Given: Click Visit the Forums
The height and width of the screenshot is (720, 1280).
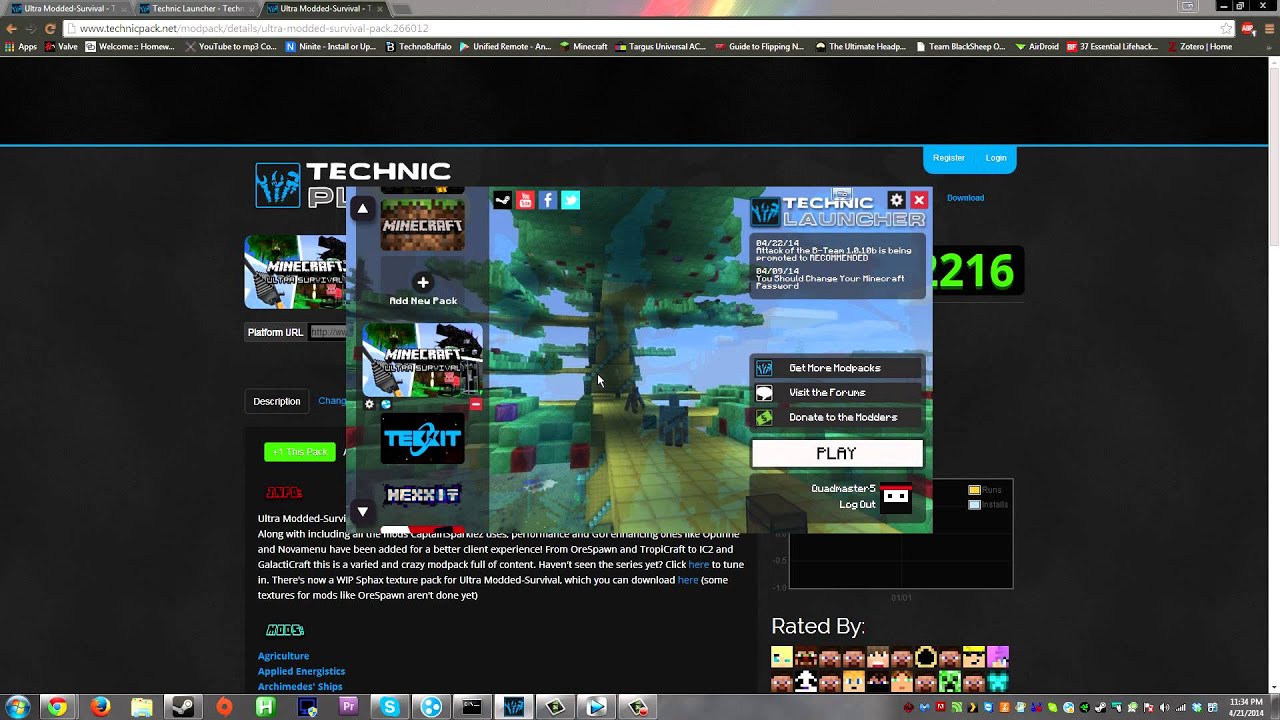Looking at the screenshot, I should (x=836, y=393).
